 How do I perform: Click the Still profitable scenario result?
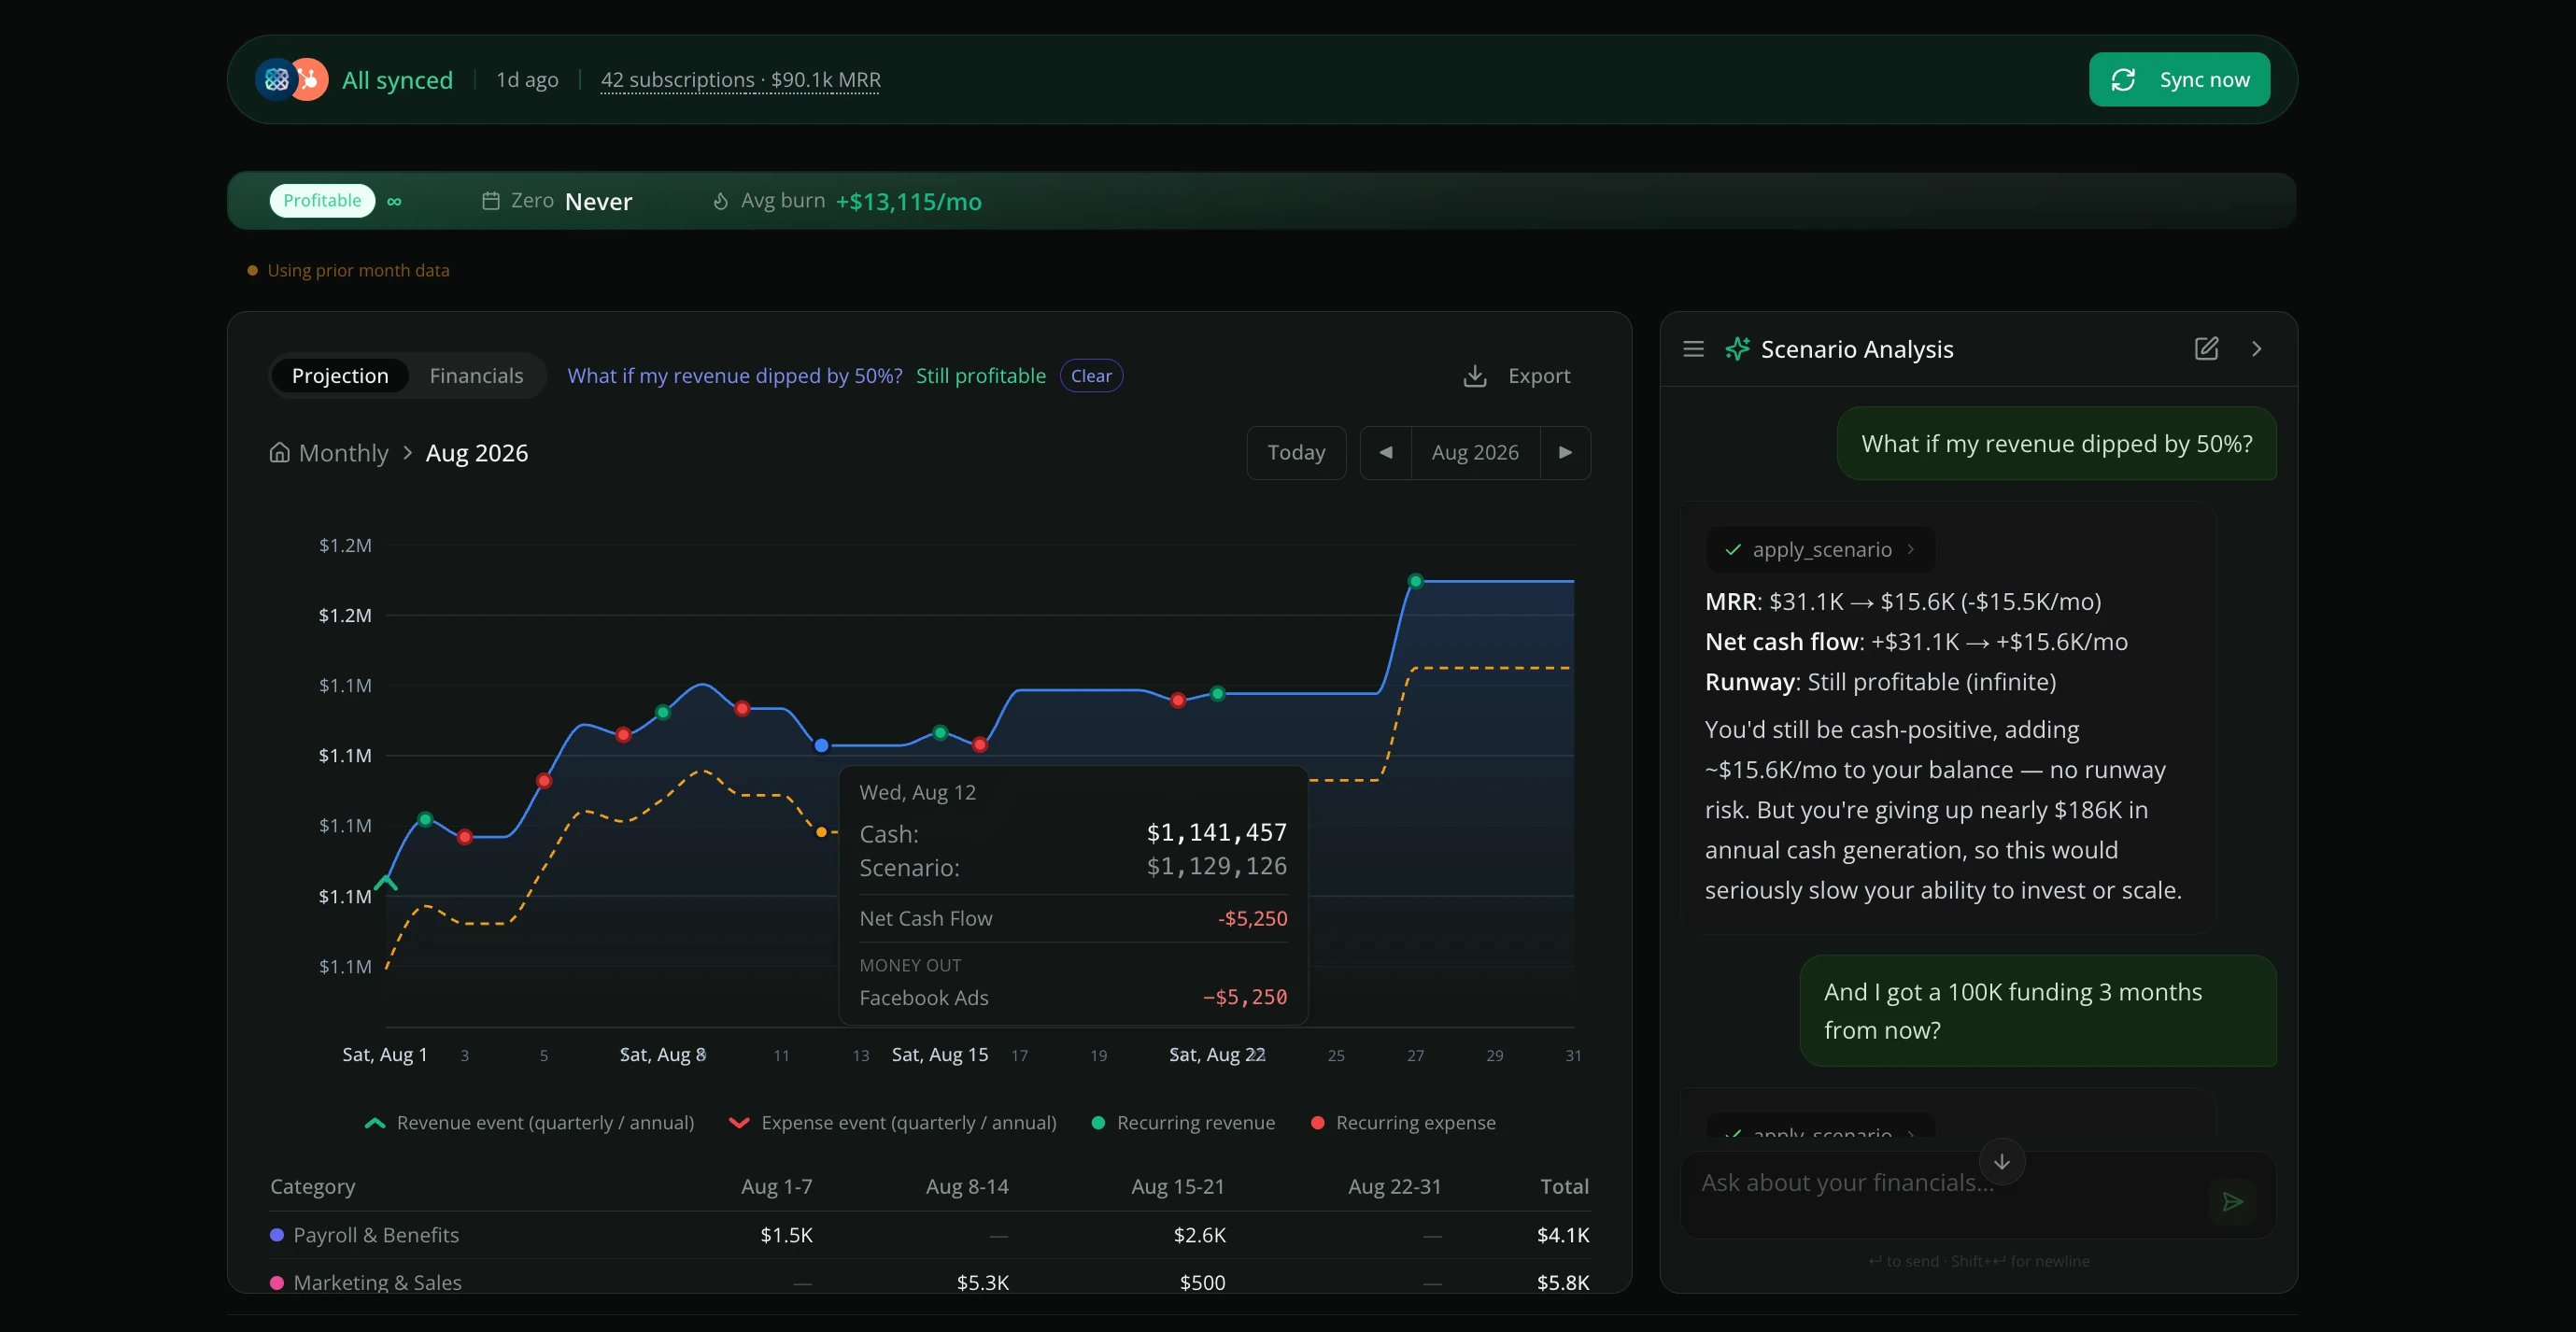click(980, 375)
